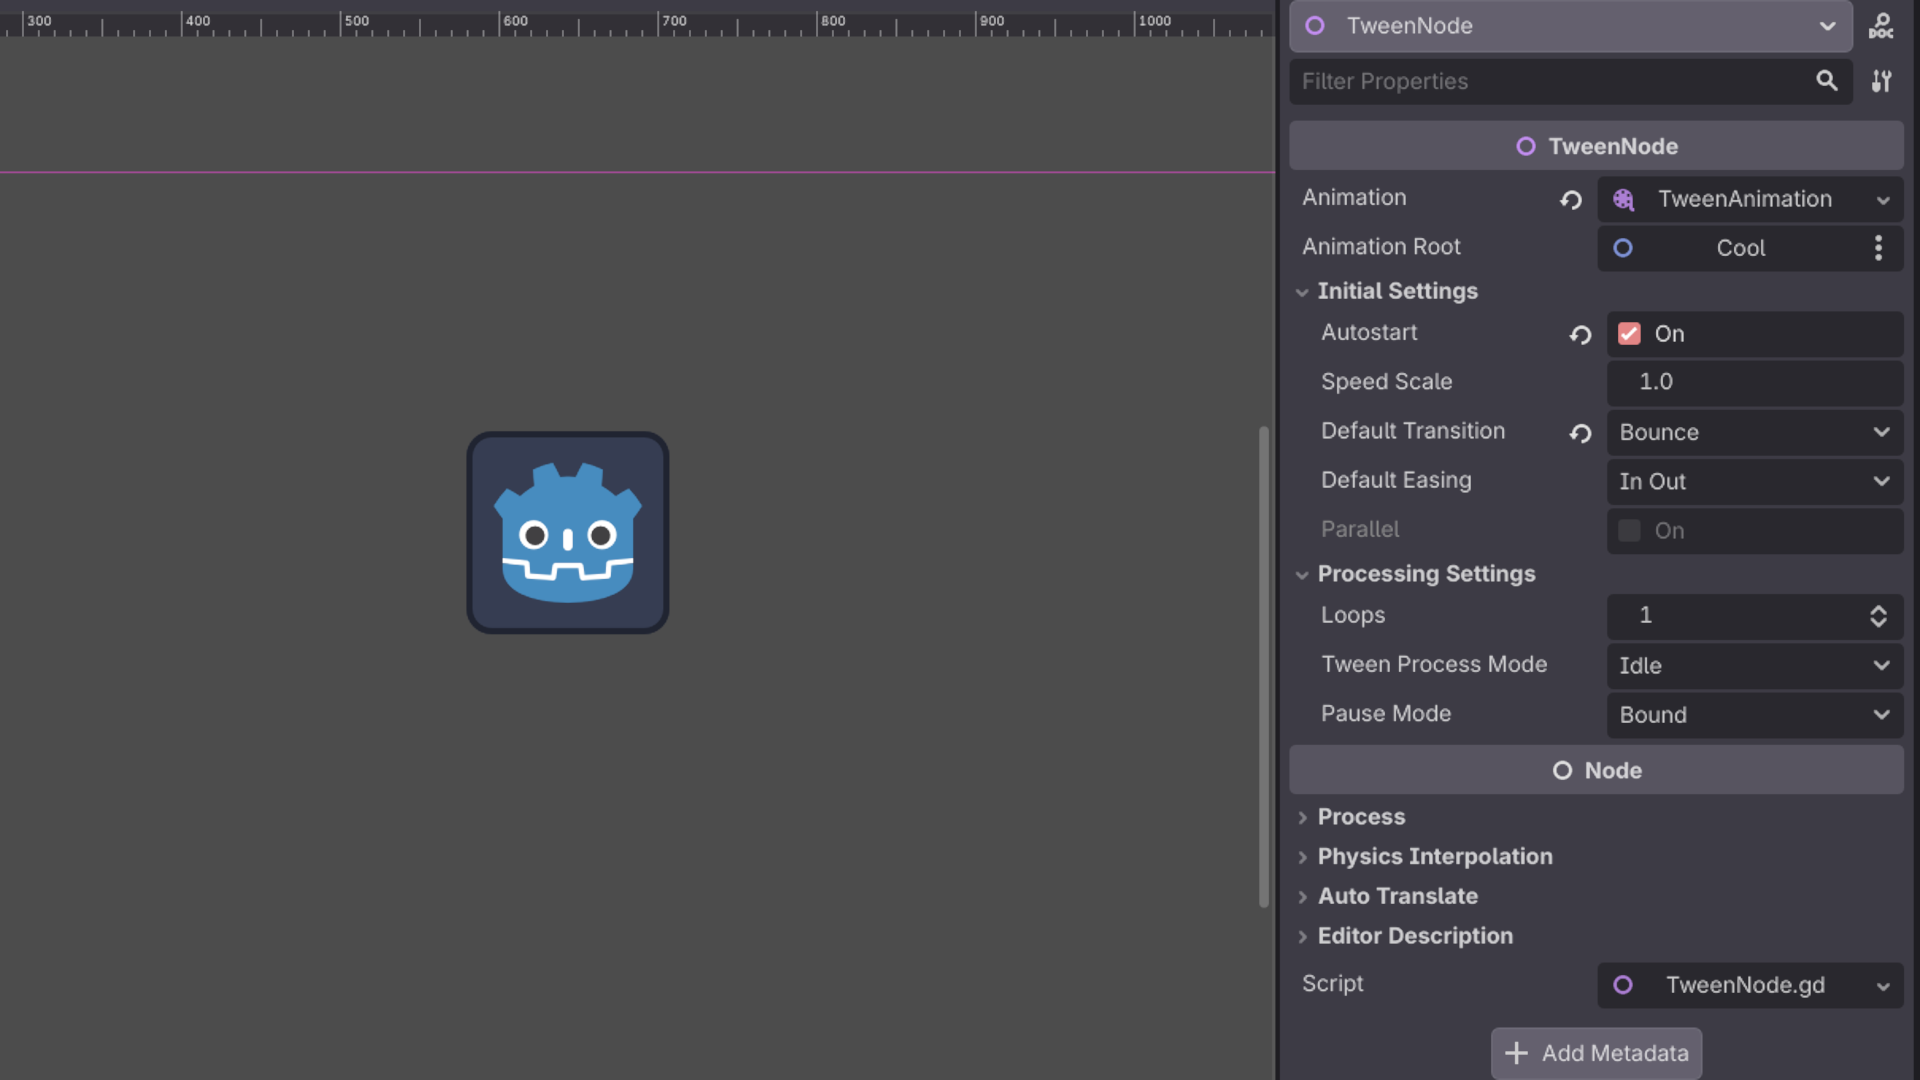This screenshot has width=1920, height=1080.
Task: Expand the Editor Description section
Action: (x=1414, y=936)
